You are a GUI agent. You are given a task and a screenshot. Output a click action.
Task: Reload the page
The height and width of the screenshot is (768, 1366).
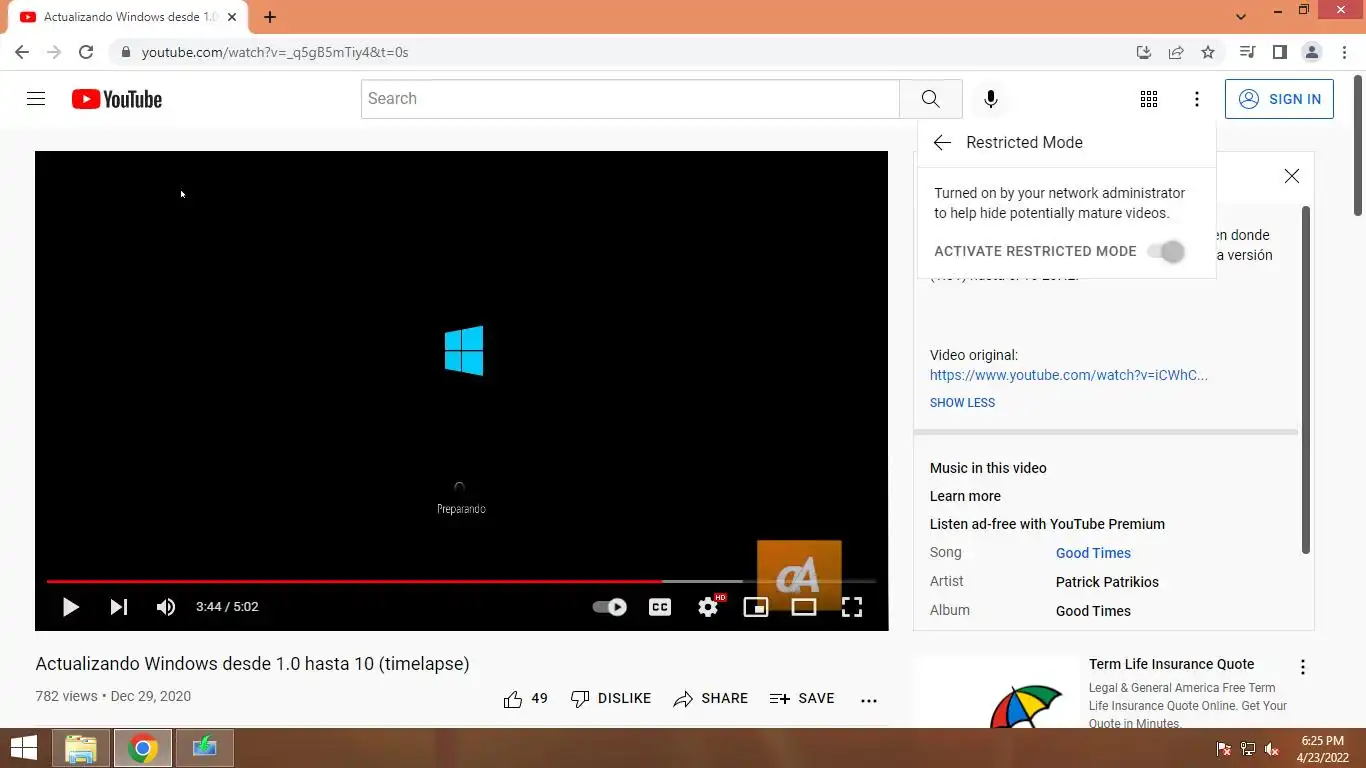86,52
